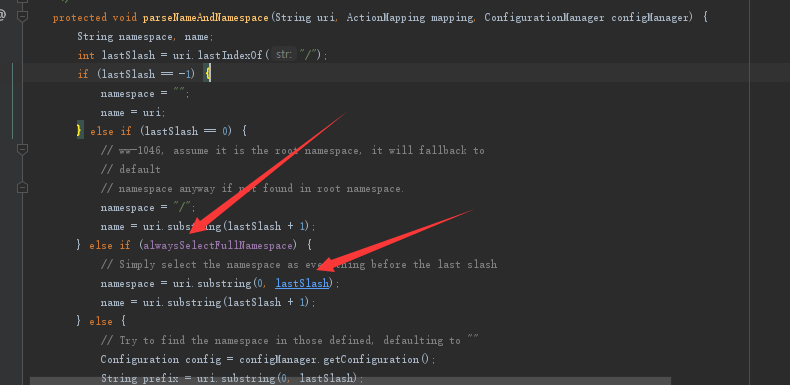Collapse the parseNameAndNamespace method fold marker
The width and height of the screenshot is (790, 385).
coord(22,17)
